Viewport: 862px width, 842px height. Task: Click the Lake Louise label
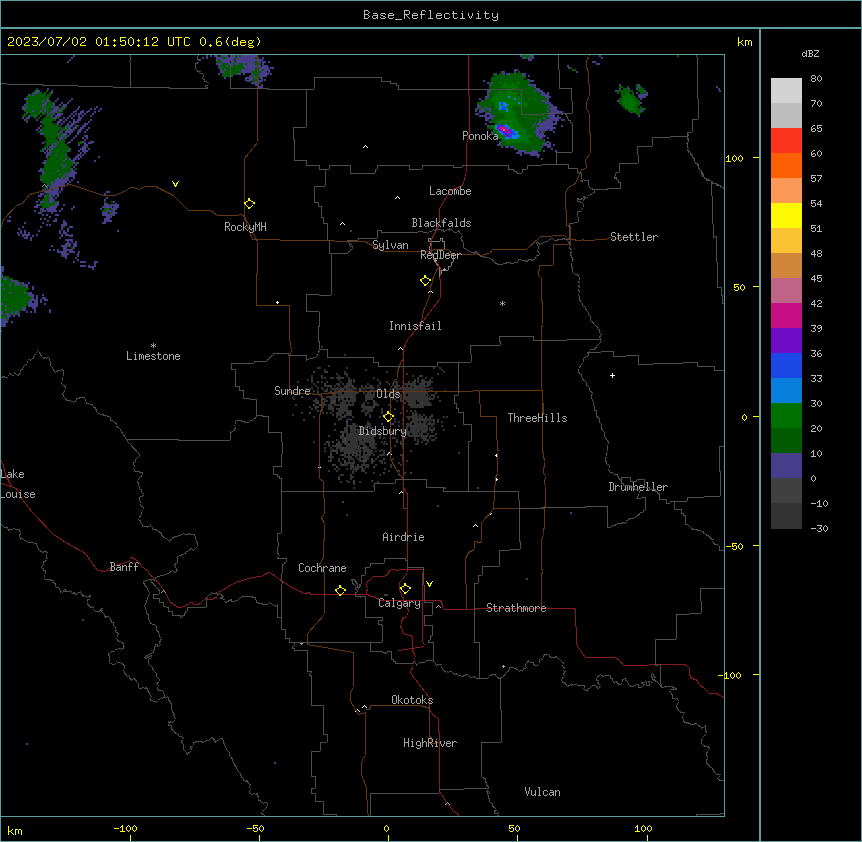click(x=18, y=484)
